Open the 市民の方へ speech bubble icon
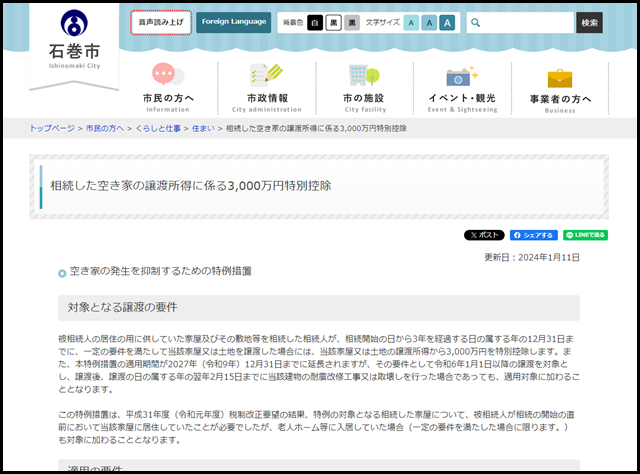The height and width of the screenshot is (474, 640). 168,74
